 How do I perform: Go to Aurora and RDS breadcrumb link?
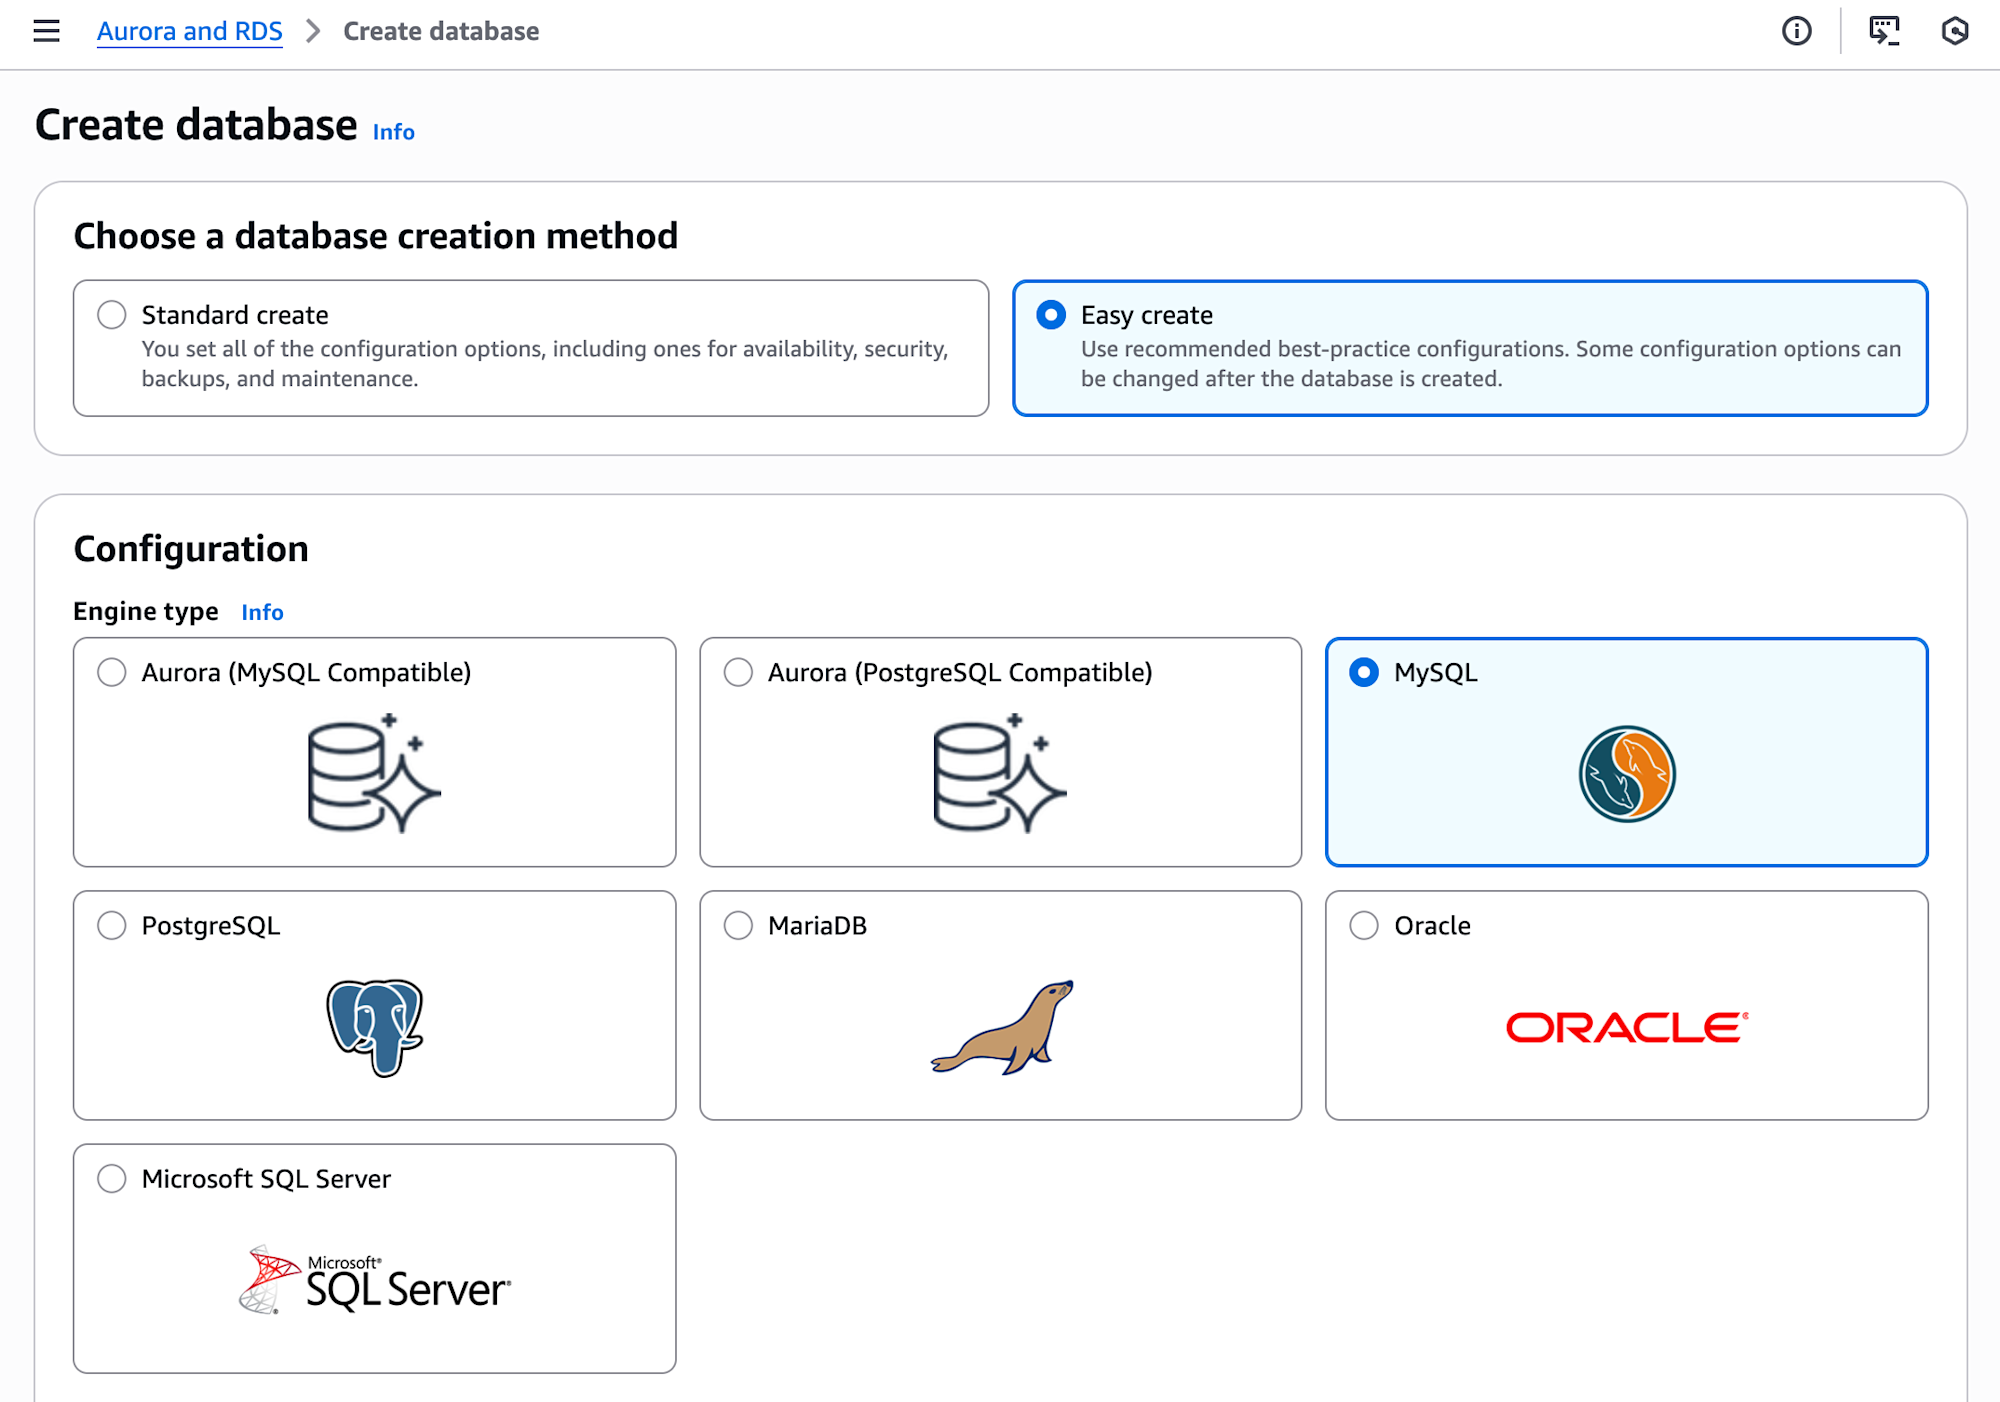point(190,31)
